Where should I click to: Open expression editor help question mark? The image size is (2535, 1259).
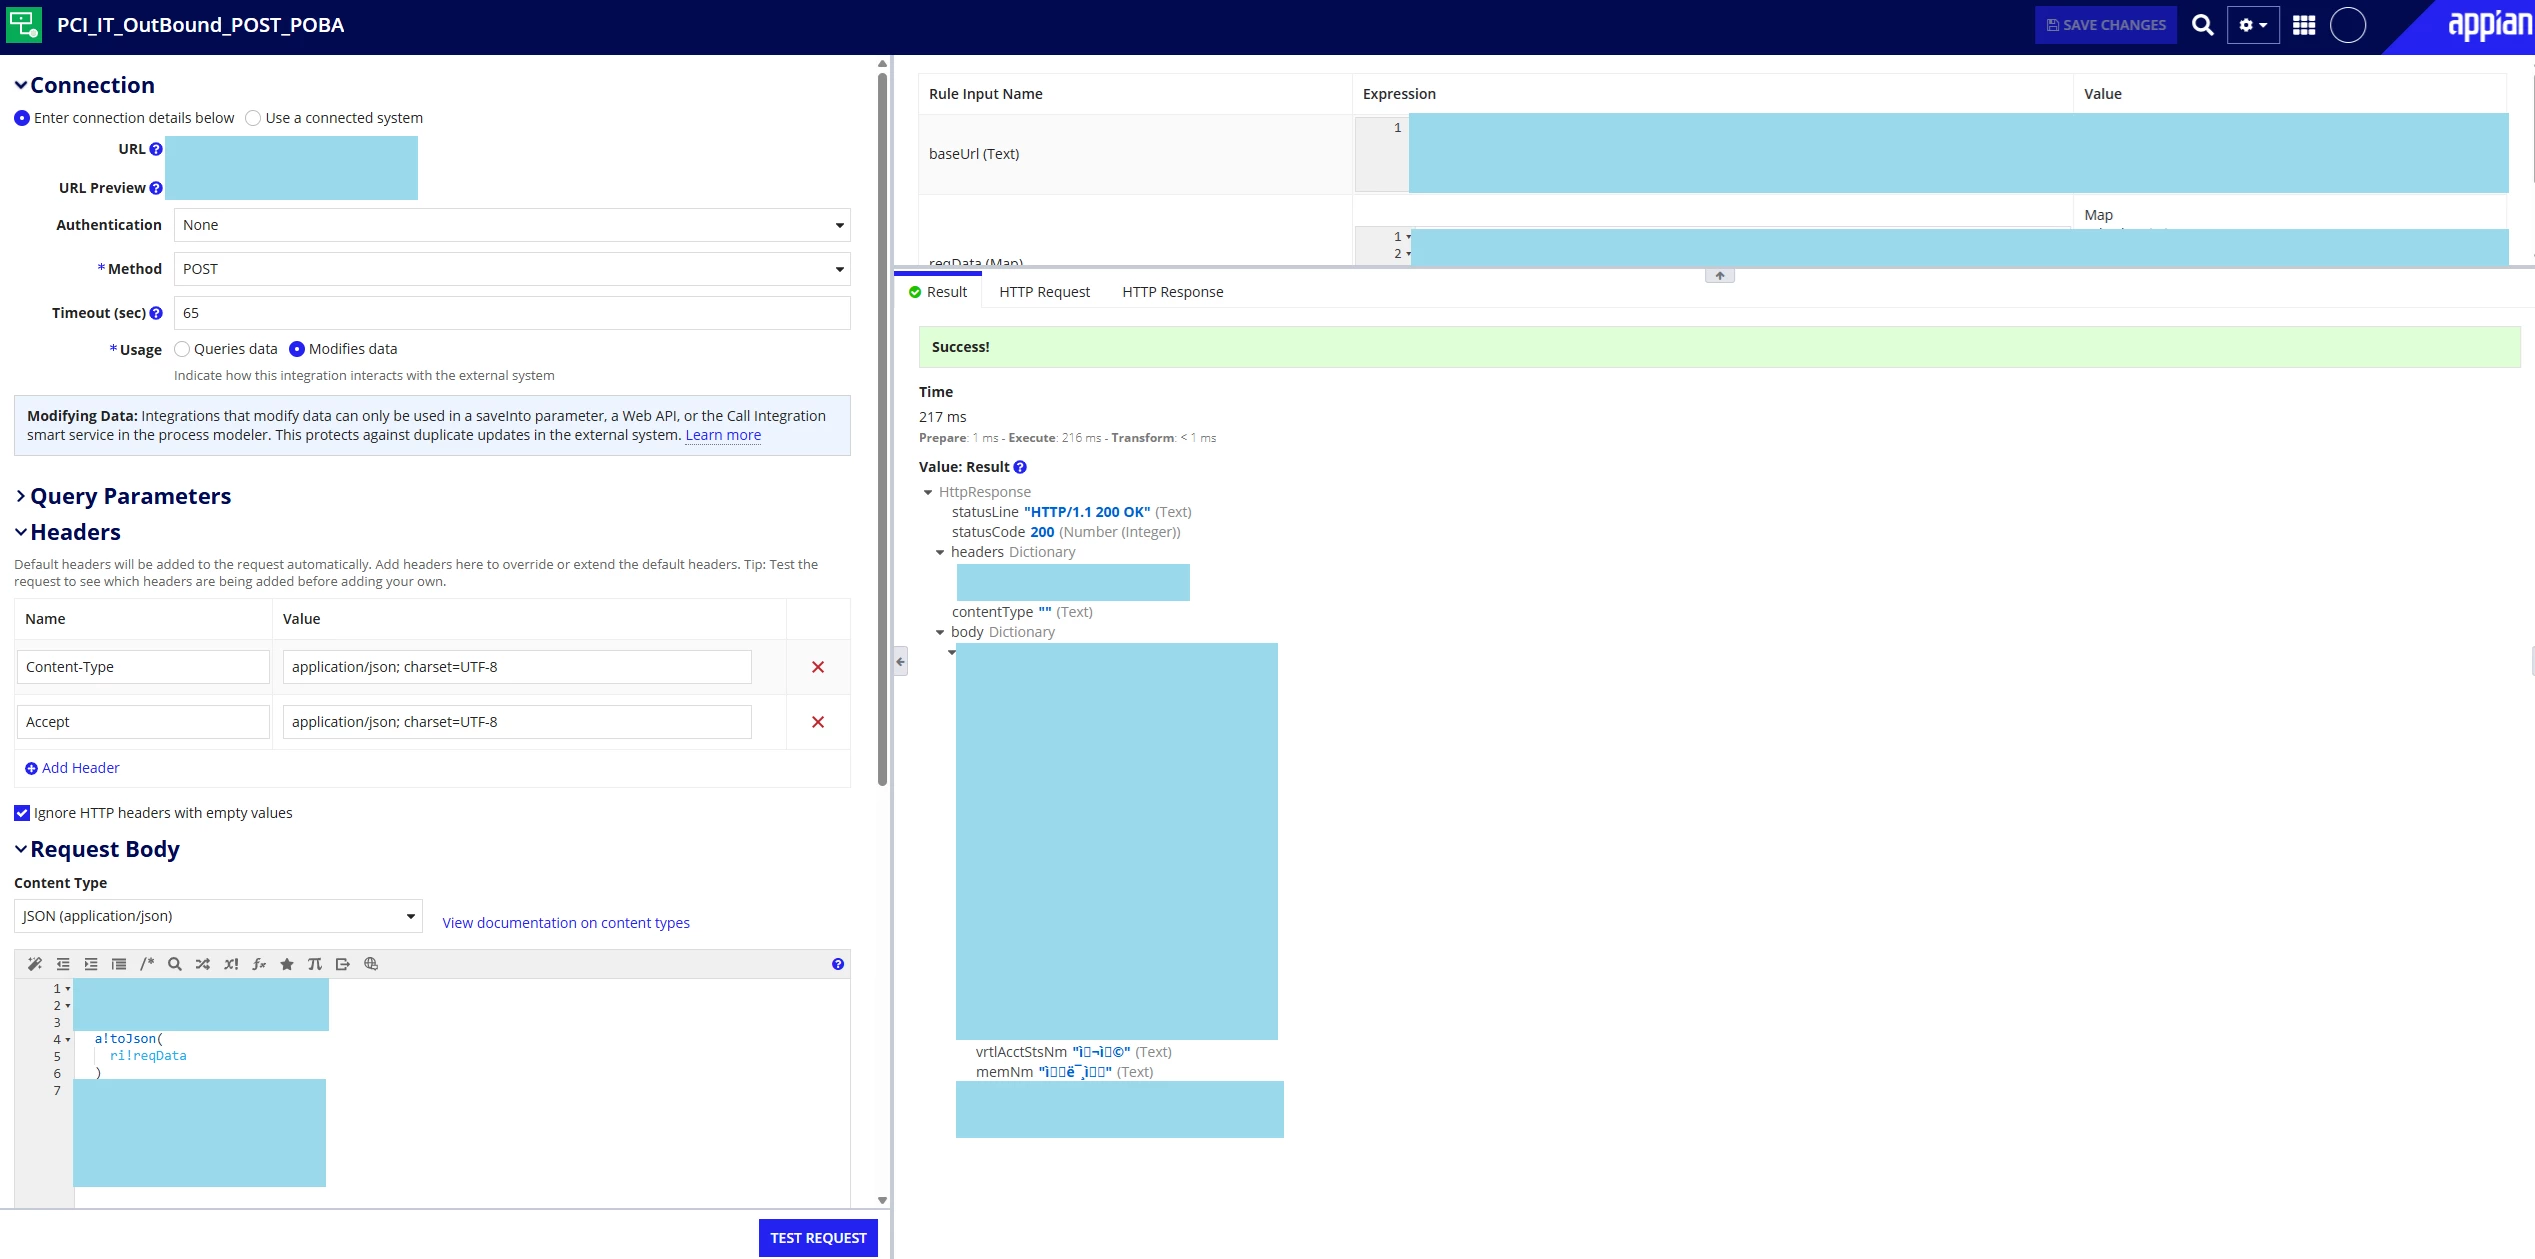838,964
